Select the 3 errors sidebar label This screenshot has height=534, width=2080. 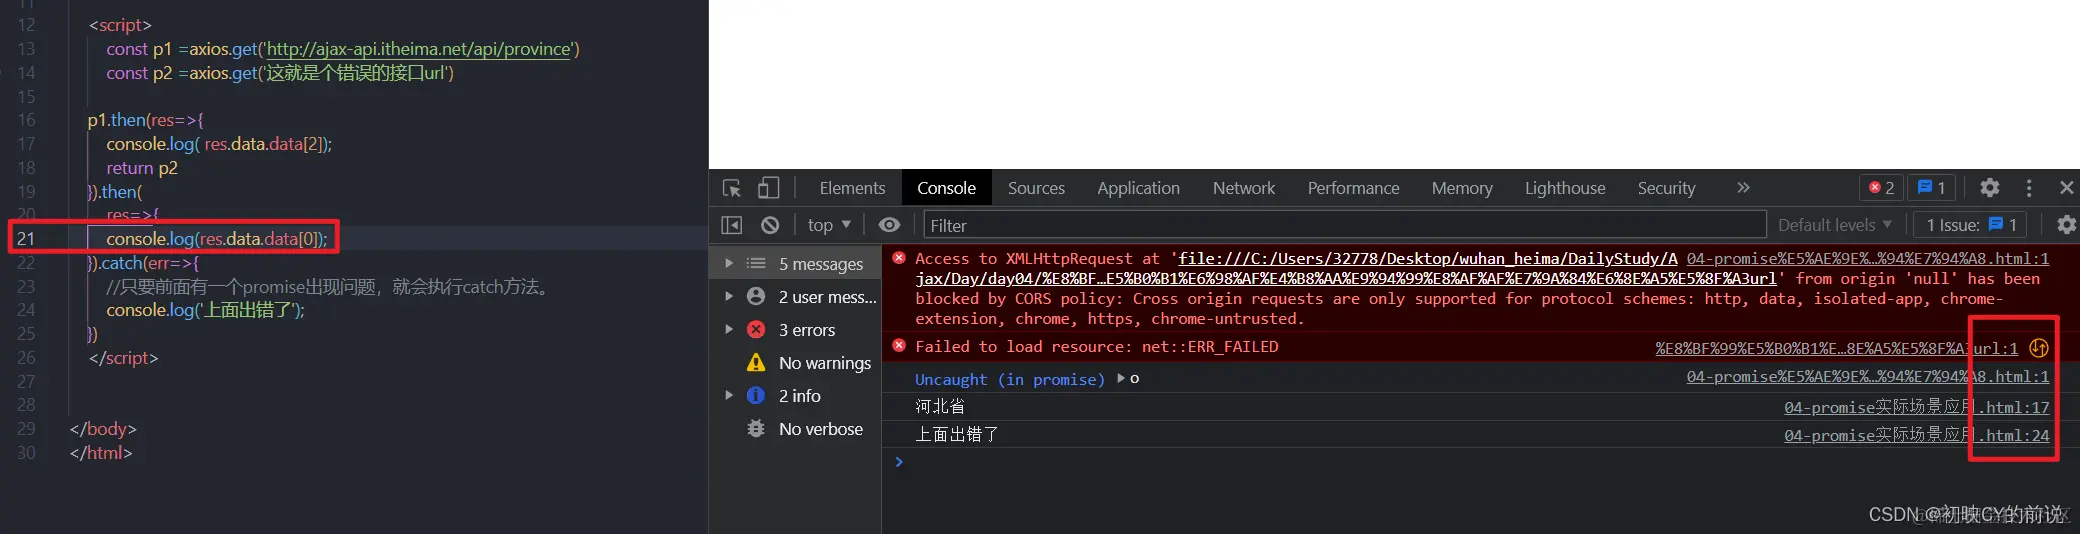(x=807, y=330)
